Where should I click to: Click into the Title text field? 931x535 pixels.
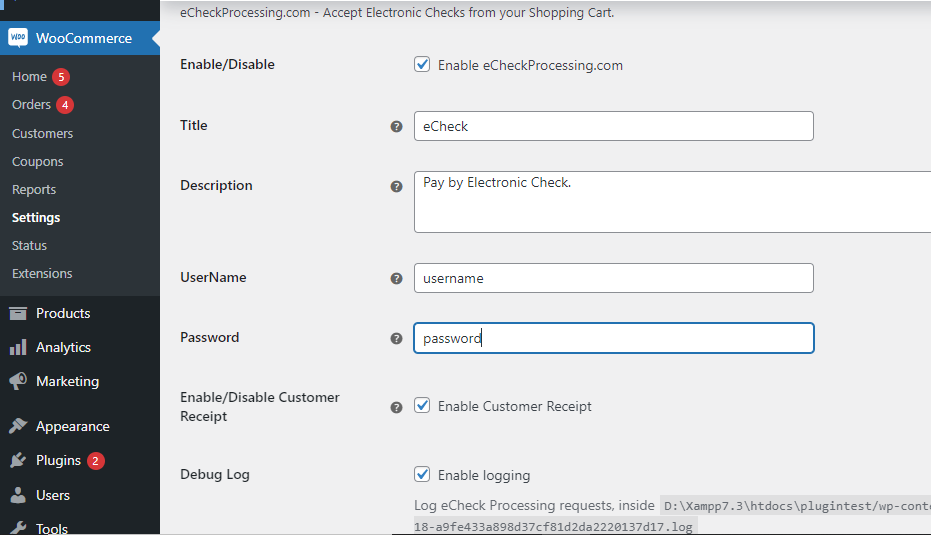click(613, 126)
